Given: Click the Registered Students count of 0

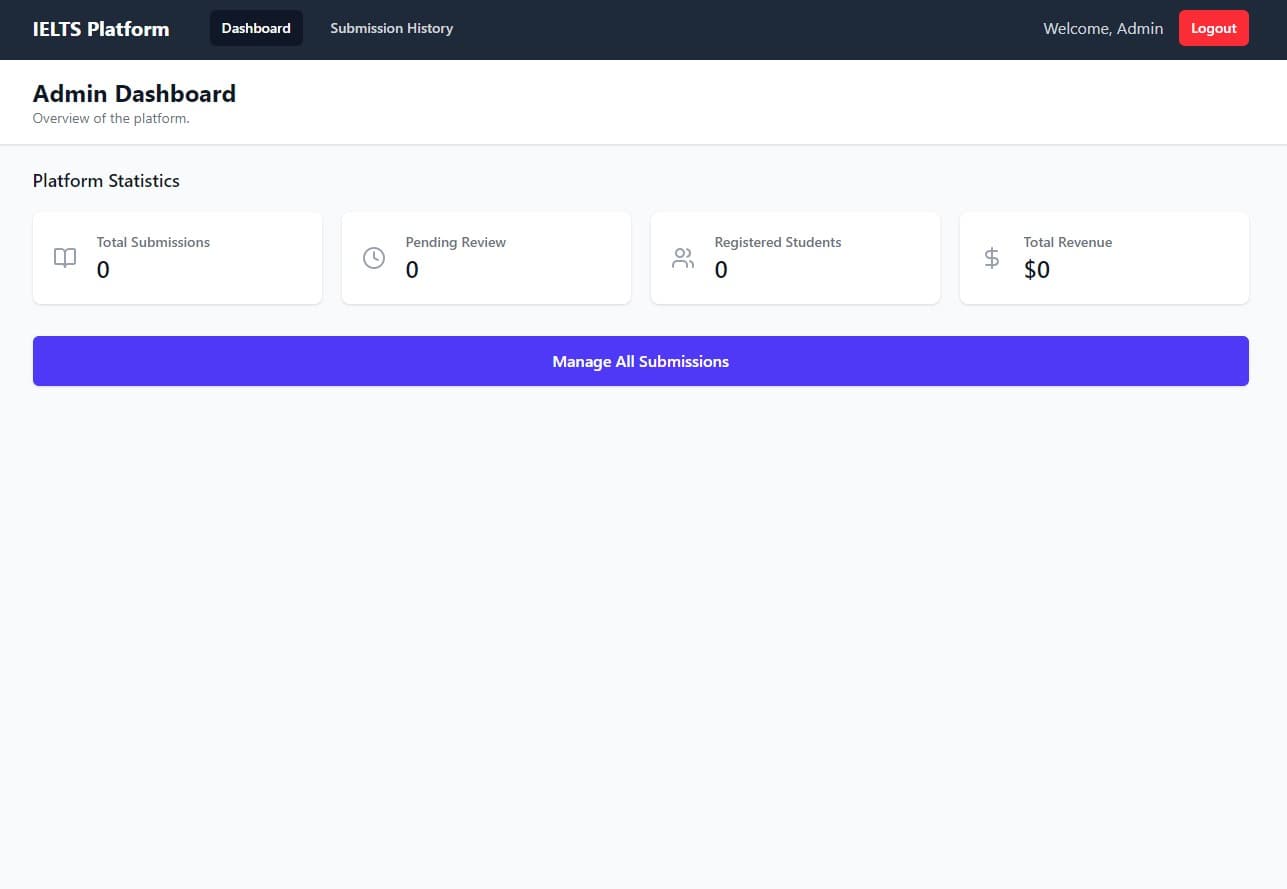Looking at the screenshot, I should coord(721,270).
